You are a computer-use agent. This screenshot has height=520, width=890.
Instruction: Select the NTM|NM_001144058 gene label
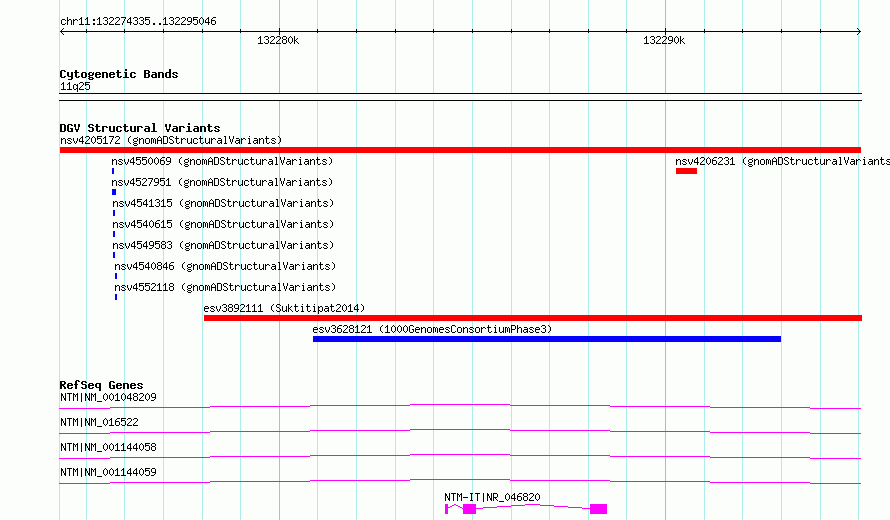(108, 447)
